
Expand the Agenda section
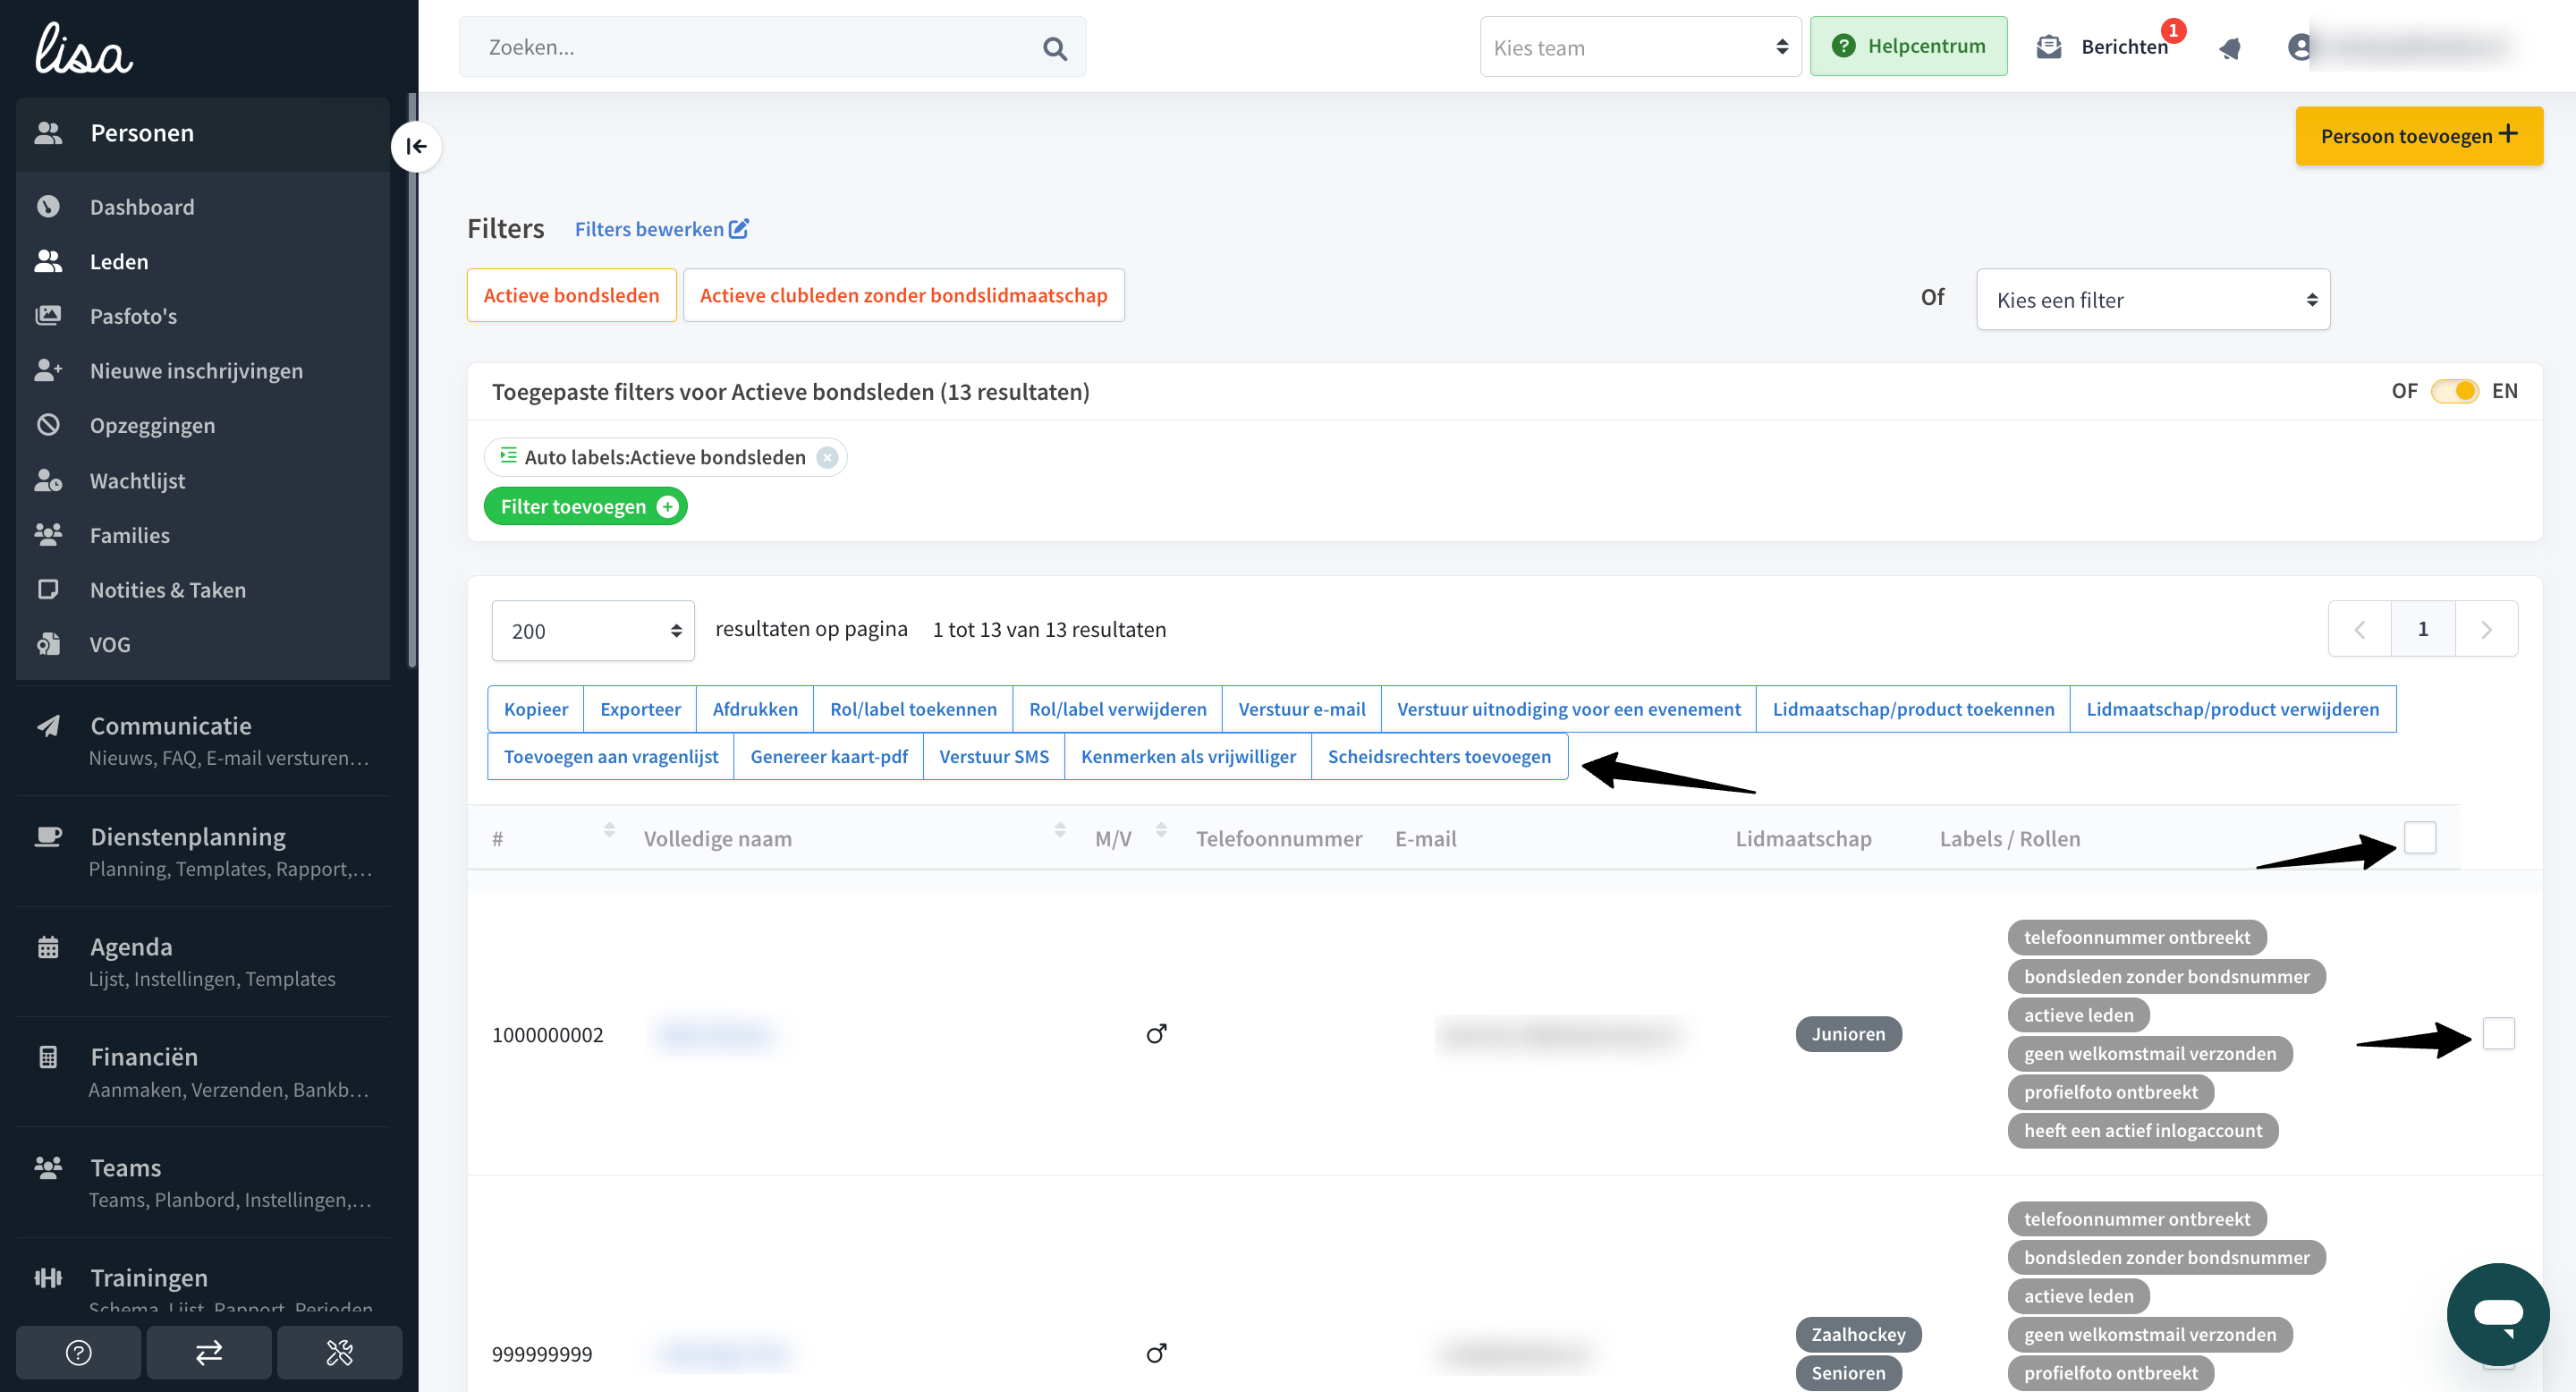point(202,961)
